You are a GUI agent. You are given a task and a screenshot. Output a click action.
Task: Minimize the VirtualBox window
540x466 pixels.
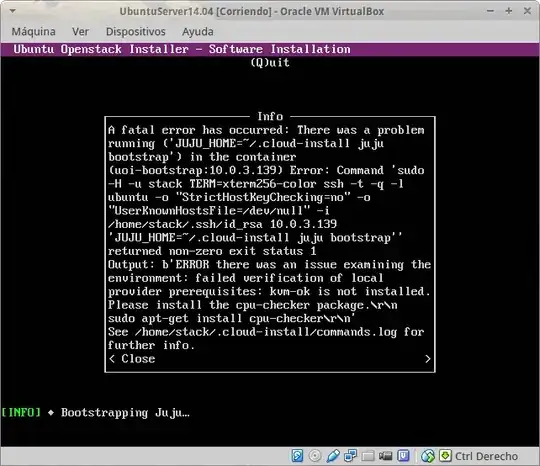coord(490,11)
